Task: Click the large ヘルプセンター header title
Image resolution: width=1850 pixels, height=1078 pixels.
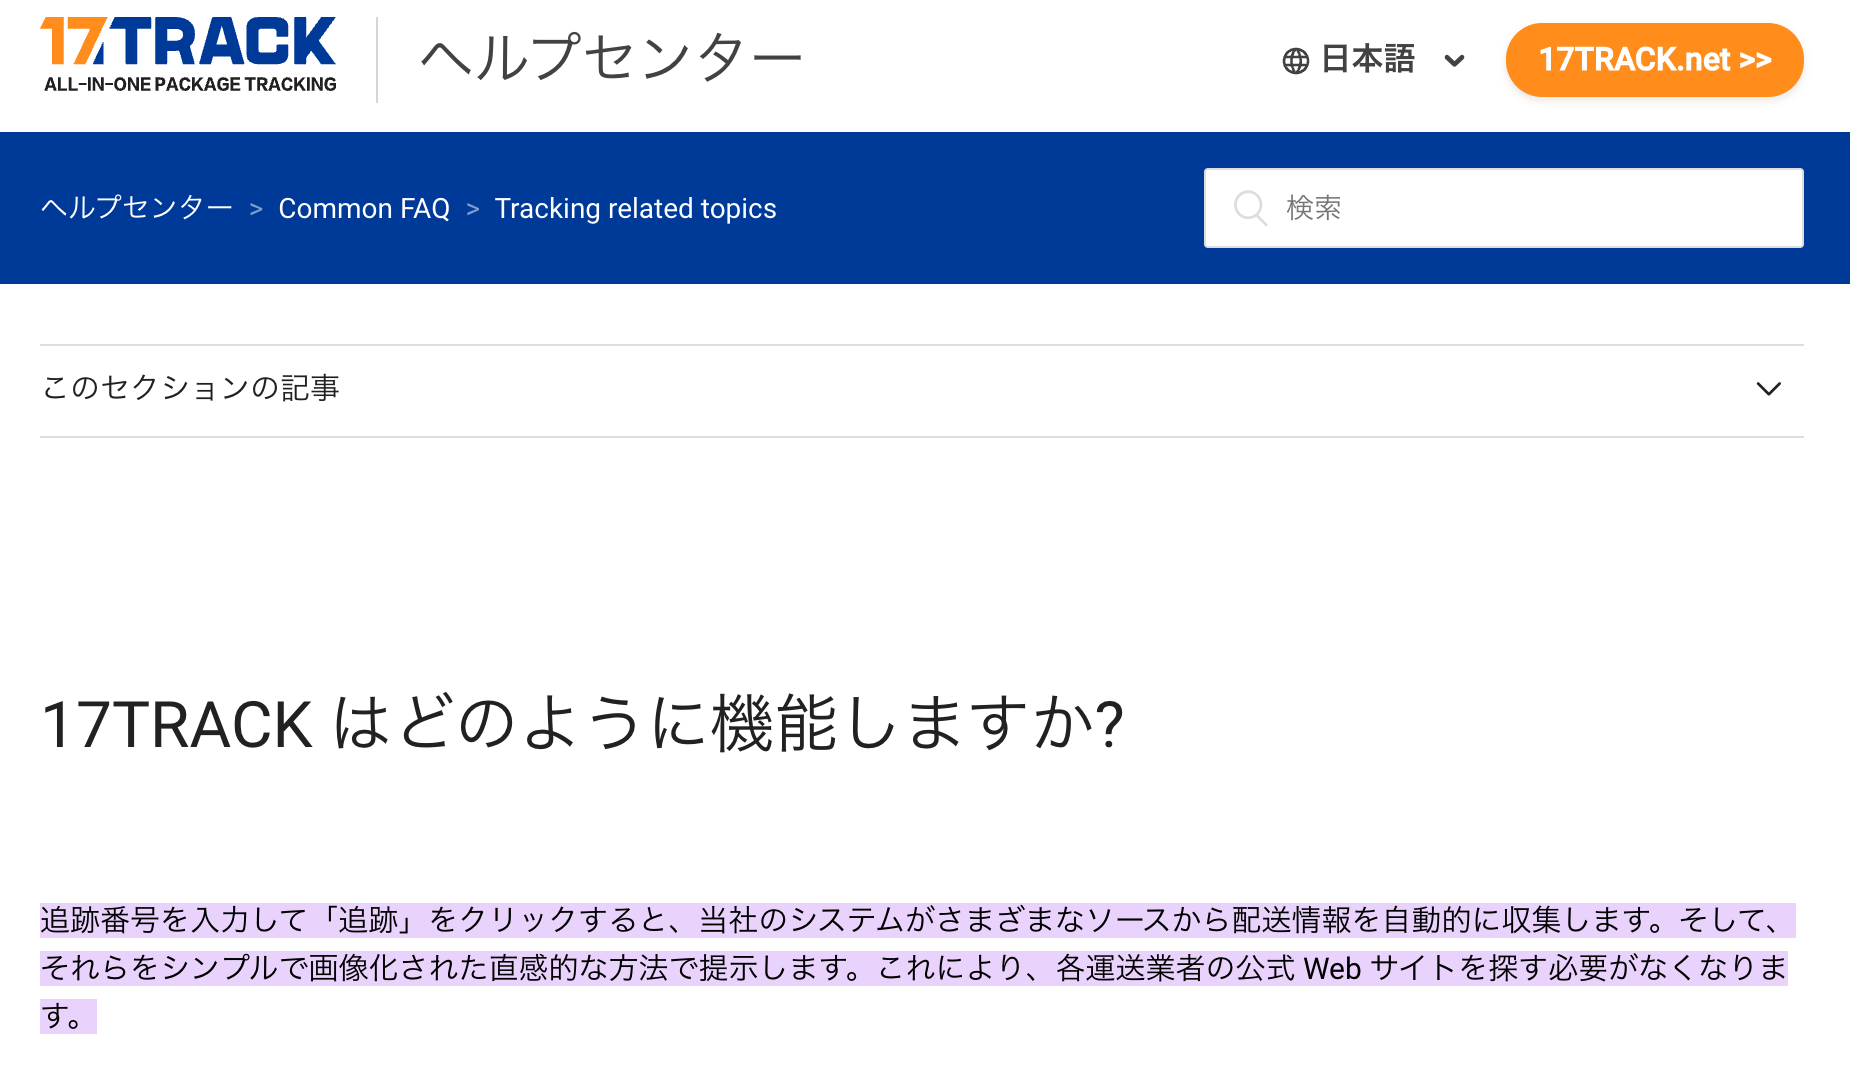Action: click(x=611, y=58)
